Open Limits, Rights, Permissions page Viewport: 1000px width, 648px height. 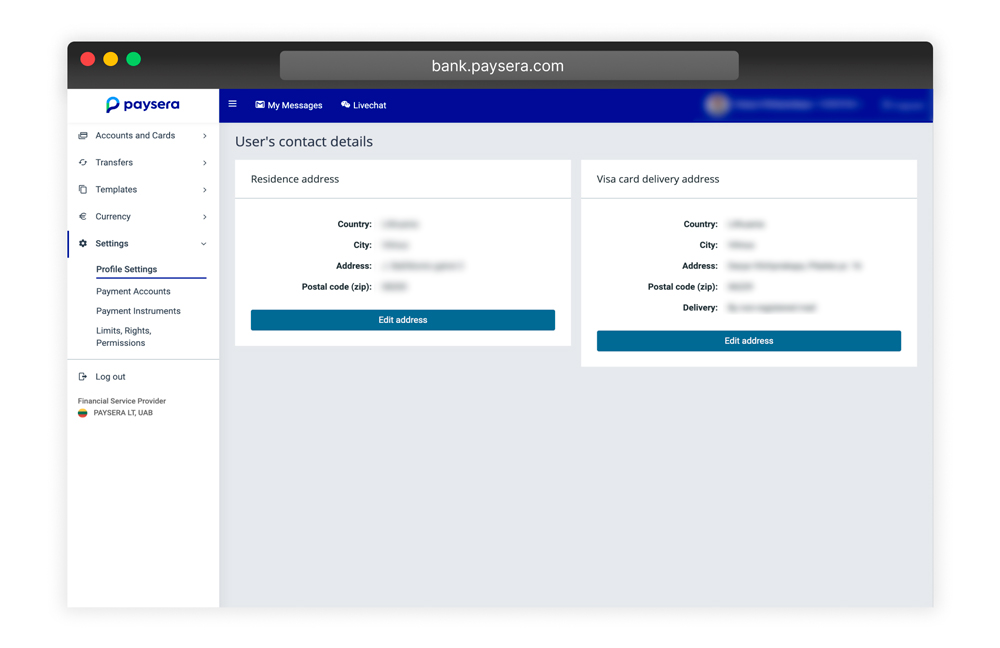click(124, 337)
